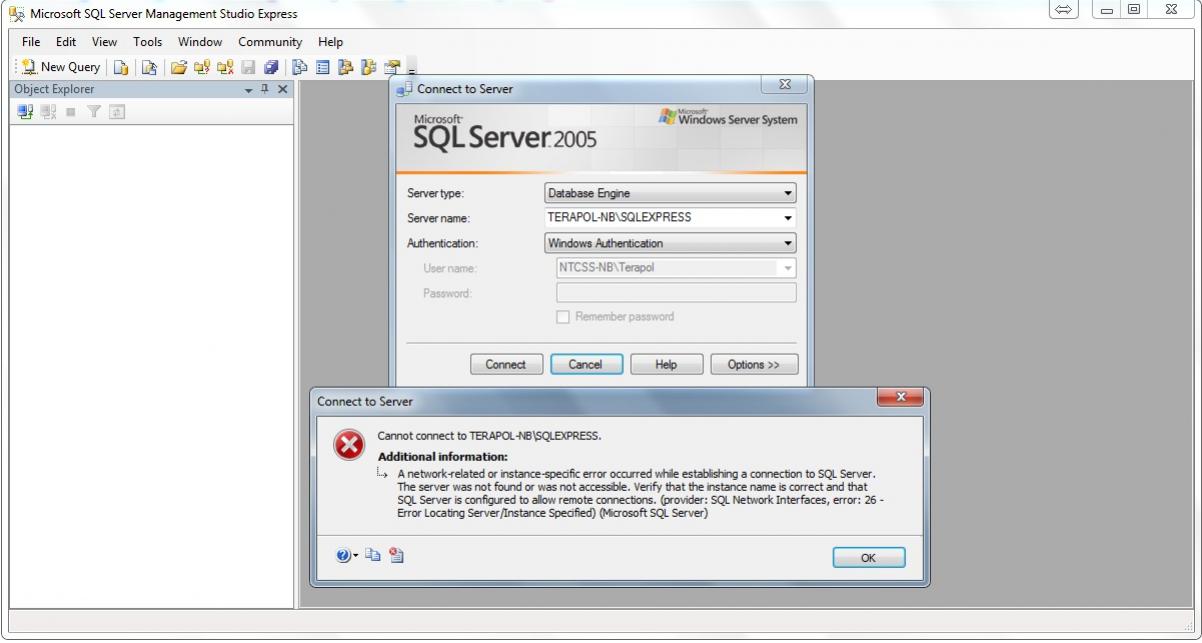Click the Connect button
This screenshot has height=643, width=1202.
[x=506, y=364]
